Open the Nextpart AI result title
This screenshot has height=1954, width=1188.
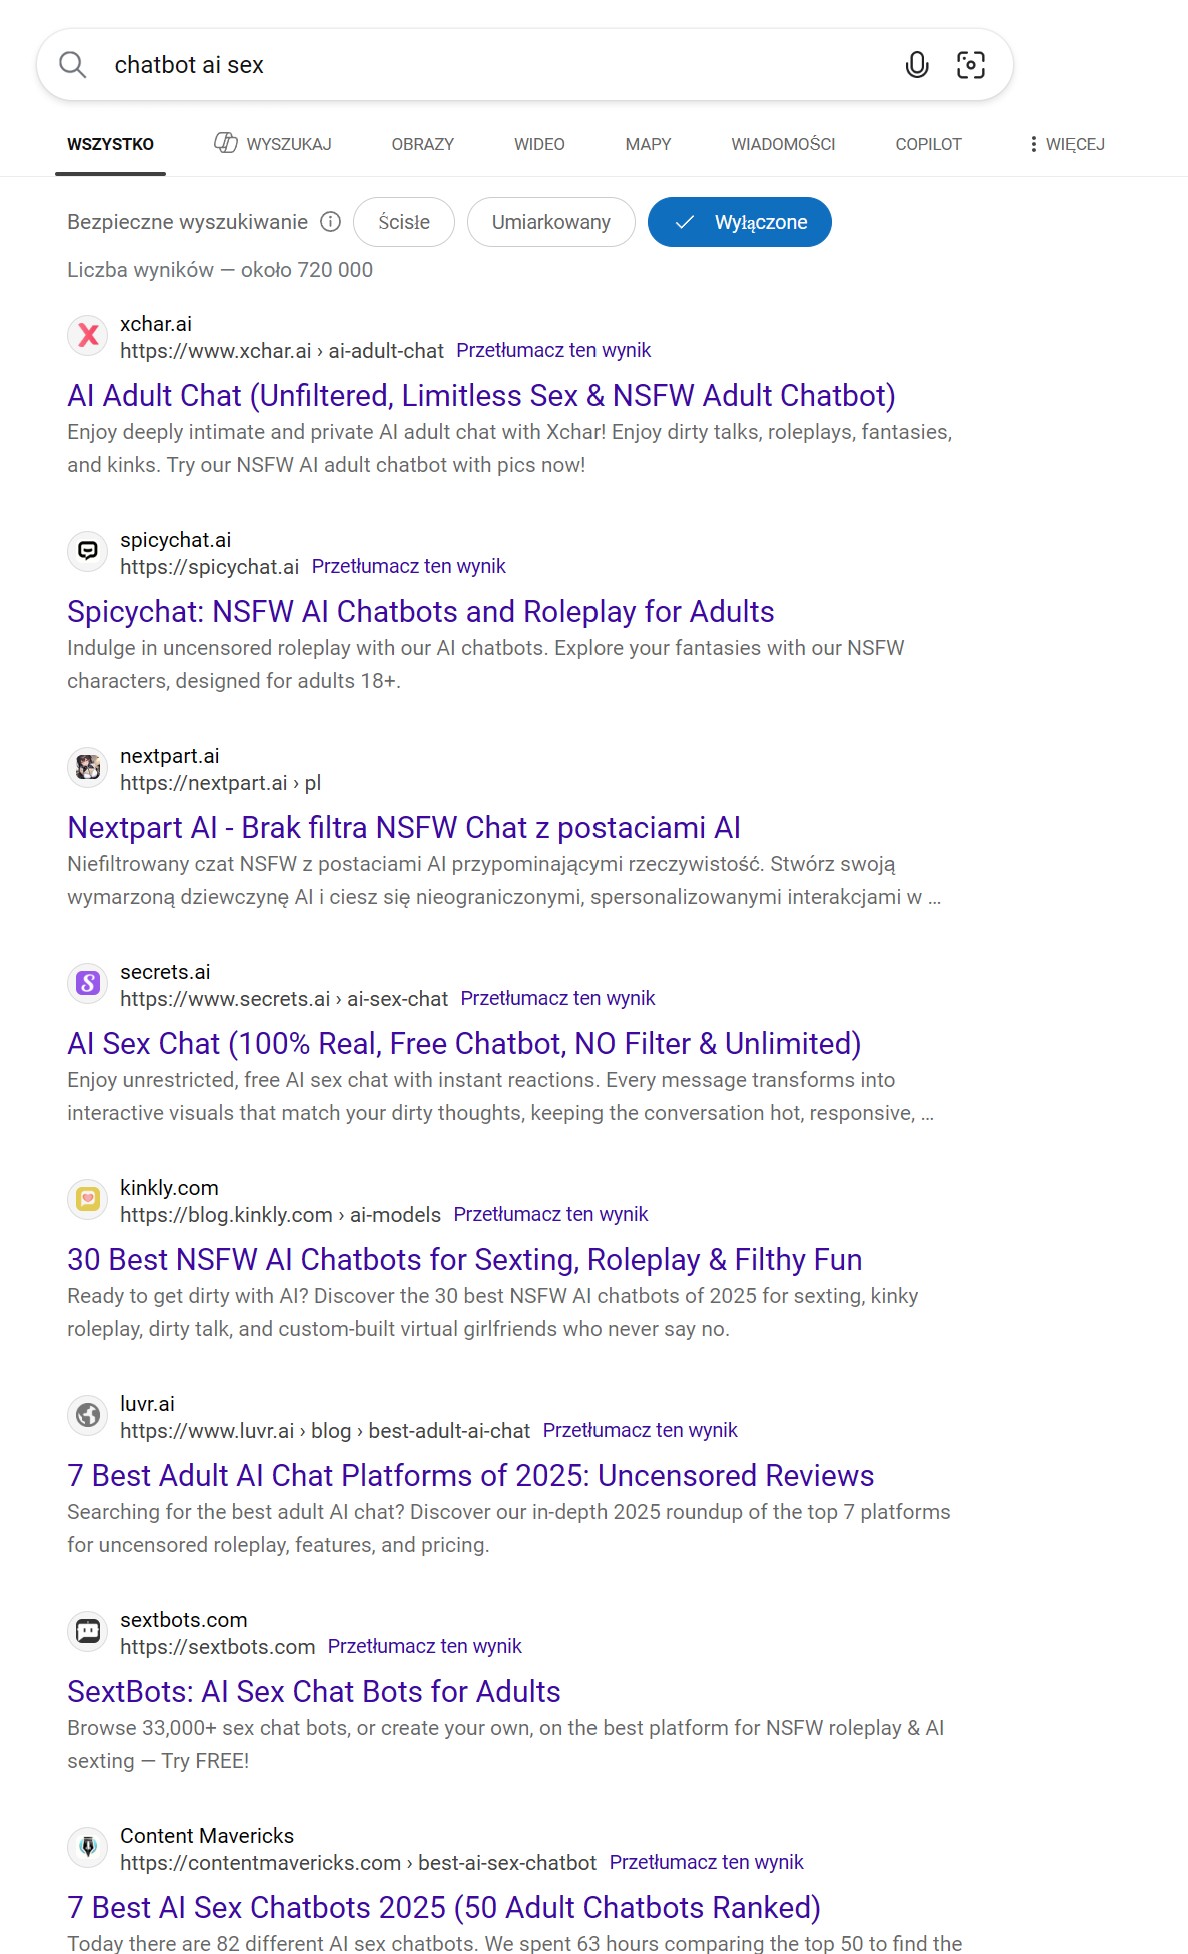404,828
